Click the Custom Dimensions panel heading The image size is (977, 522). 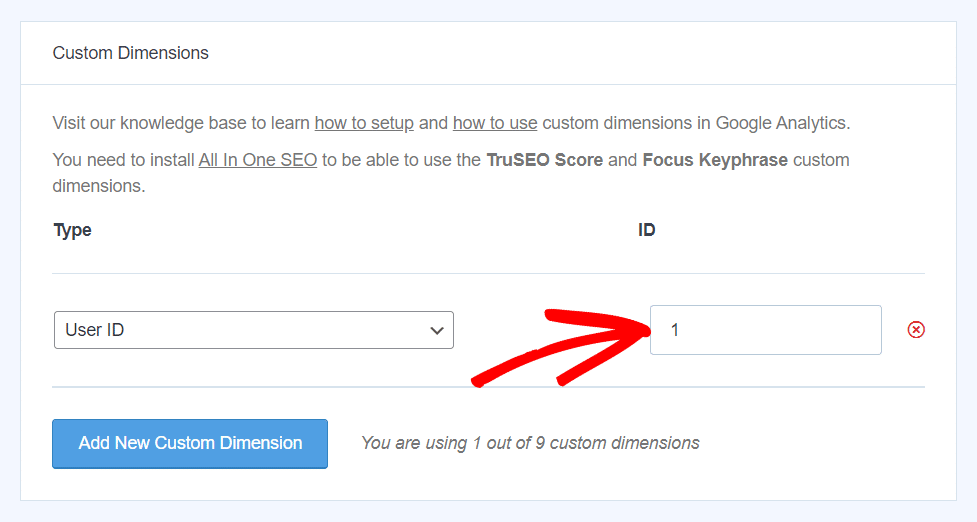tap(130, 53)
